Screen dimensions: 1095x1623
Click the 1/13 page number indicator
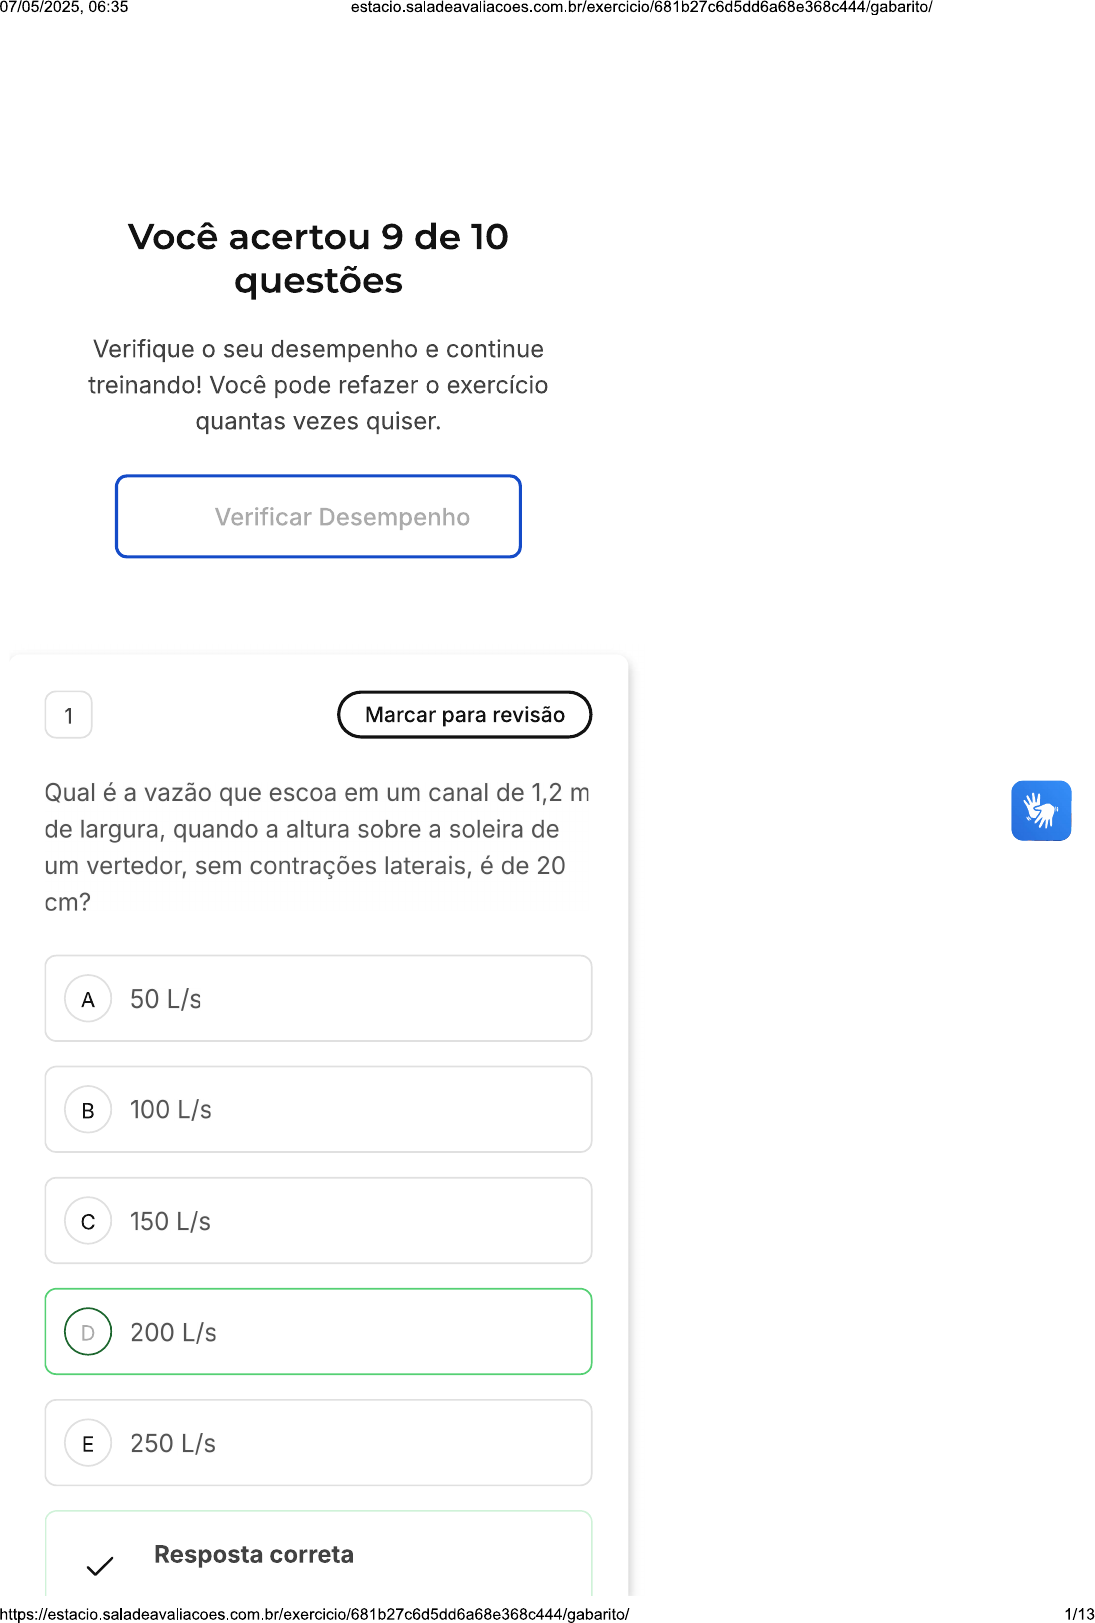pyautogui.click(x=1079, y=1614)
